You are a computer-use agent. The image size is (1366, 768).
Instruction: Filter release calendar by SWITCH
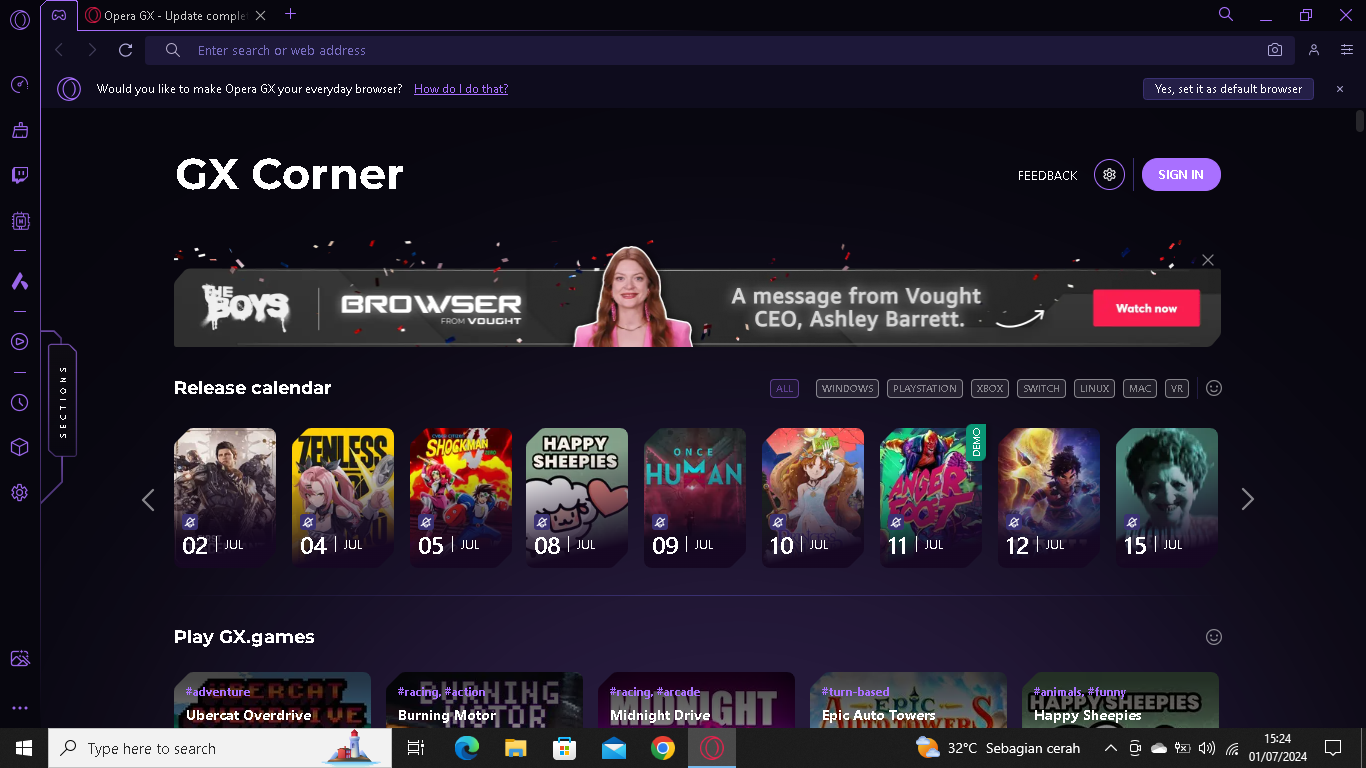[x=1042, y=388]
